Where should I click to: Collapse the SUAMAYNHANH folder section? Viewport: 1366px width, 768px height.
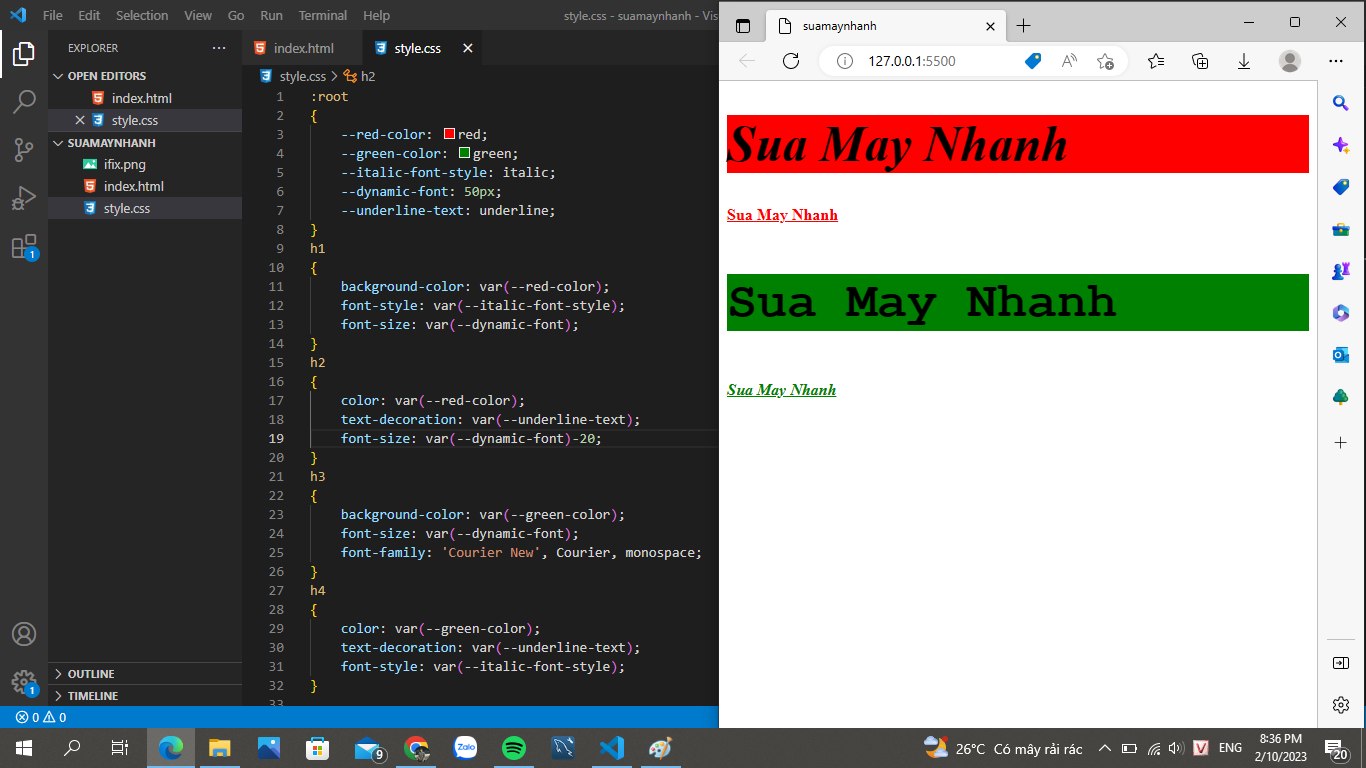point(145,143)
